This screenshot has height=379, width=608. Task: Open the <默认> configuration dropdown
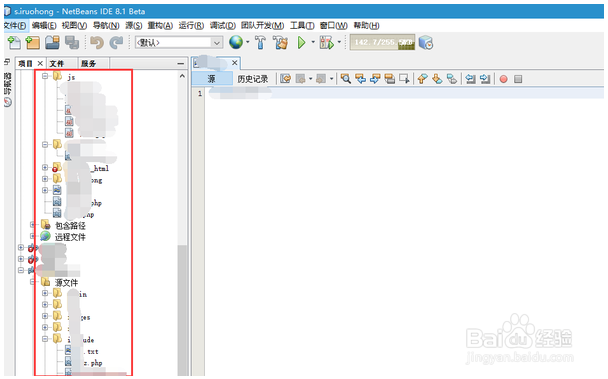coord(179,42)
